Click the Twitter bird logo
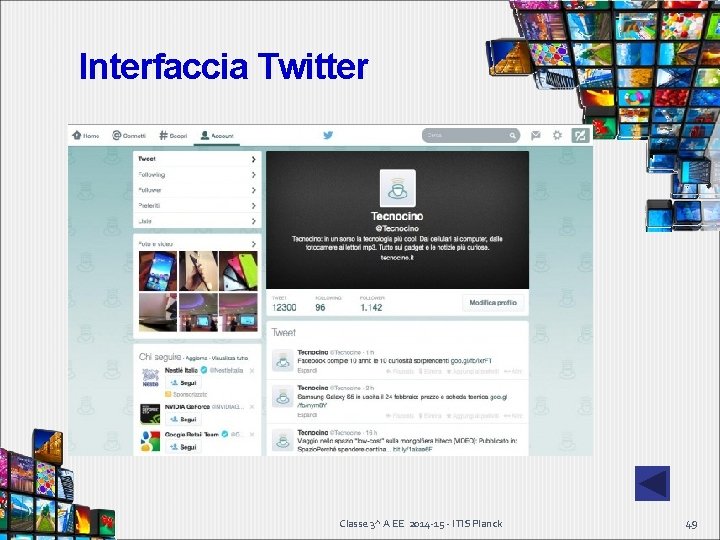The height and width of the screenshot is (540, 720). click(x=328, y=135)
